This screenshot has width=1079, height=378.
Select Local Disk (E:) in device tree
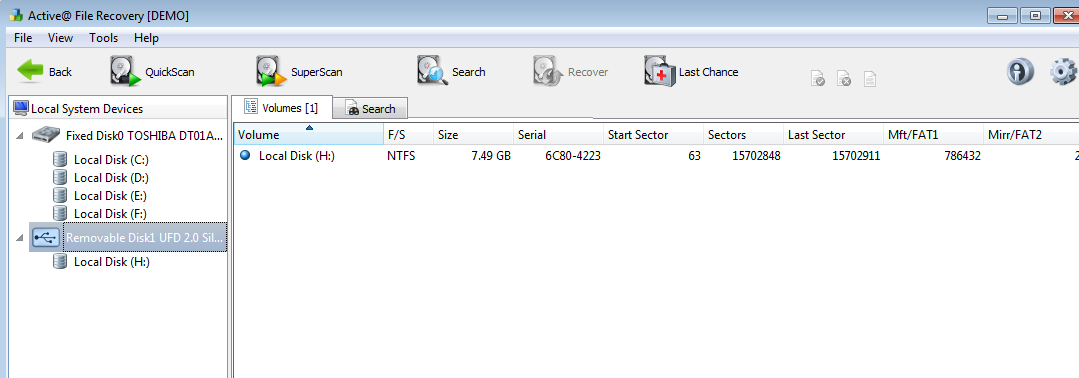click(110, 196)
